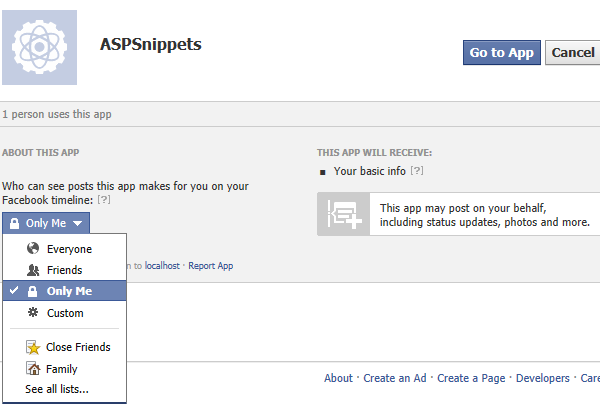Select Everyone from the privacy menu

[64, 249]
